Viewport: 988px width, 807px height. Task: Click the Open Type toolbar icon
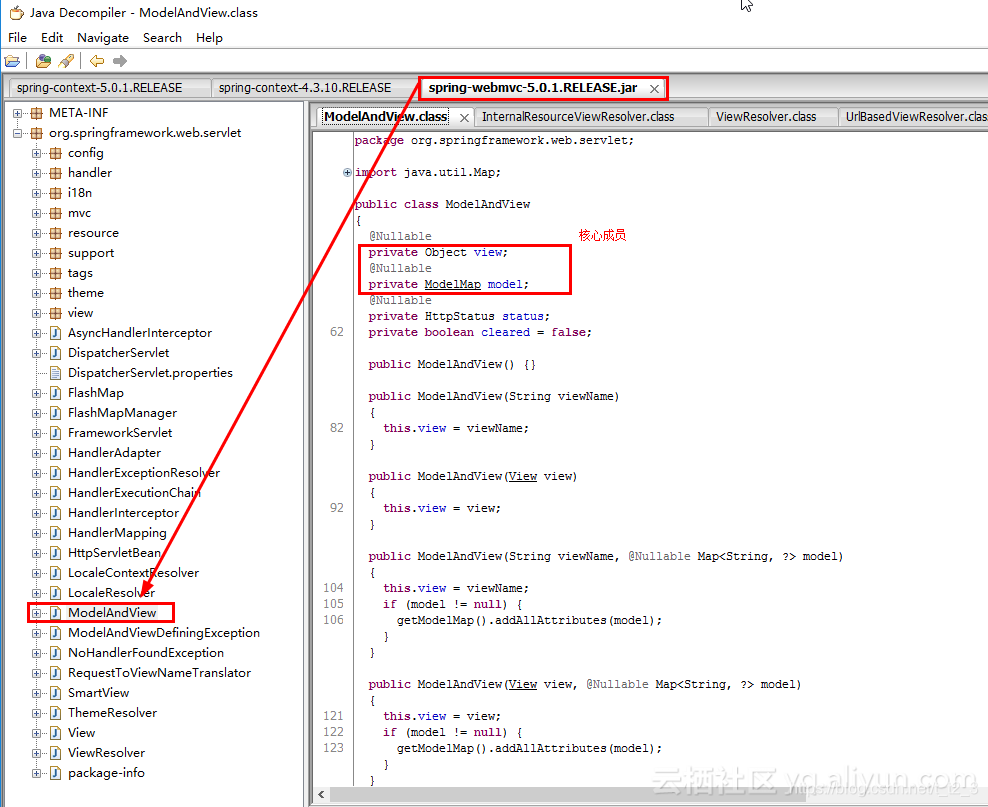[x=43, y=61]
